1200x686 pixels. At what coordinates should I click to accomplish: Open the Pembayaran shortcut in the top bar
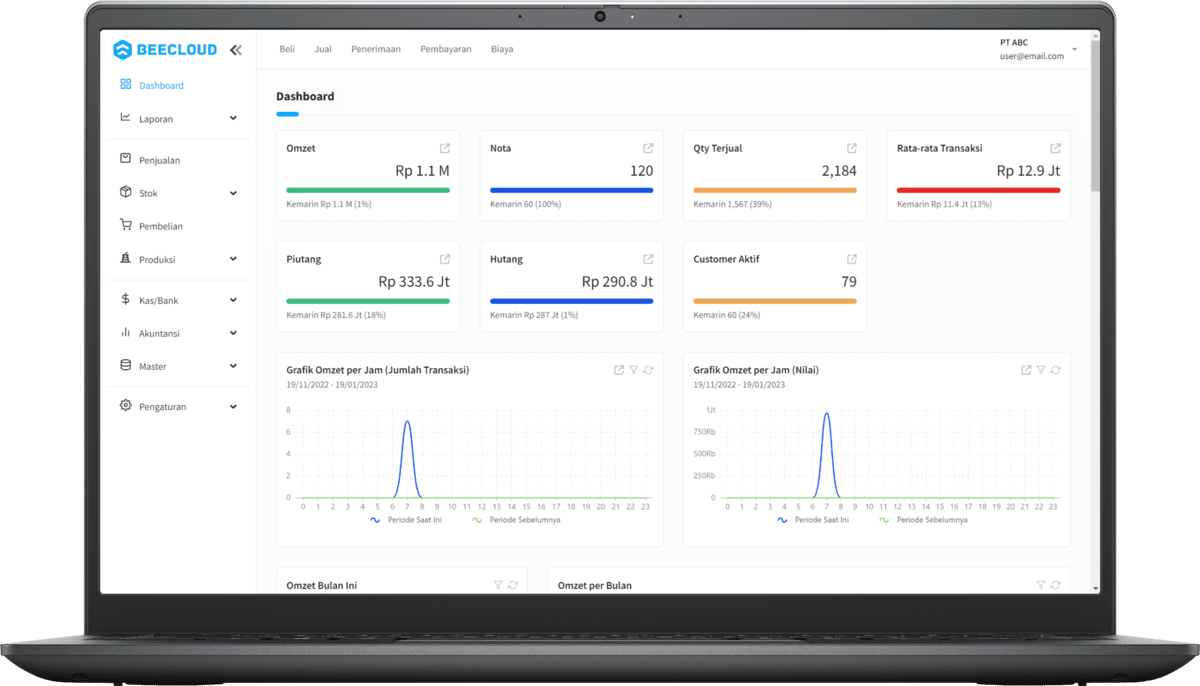(x=446, y=49)
